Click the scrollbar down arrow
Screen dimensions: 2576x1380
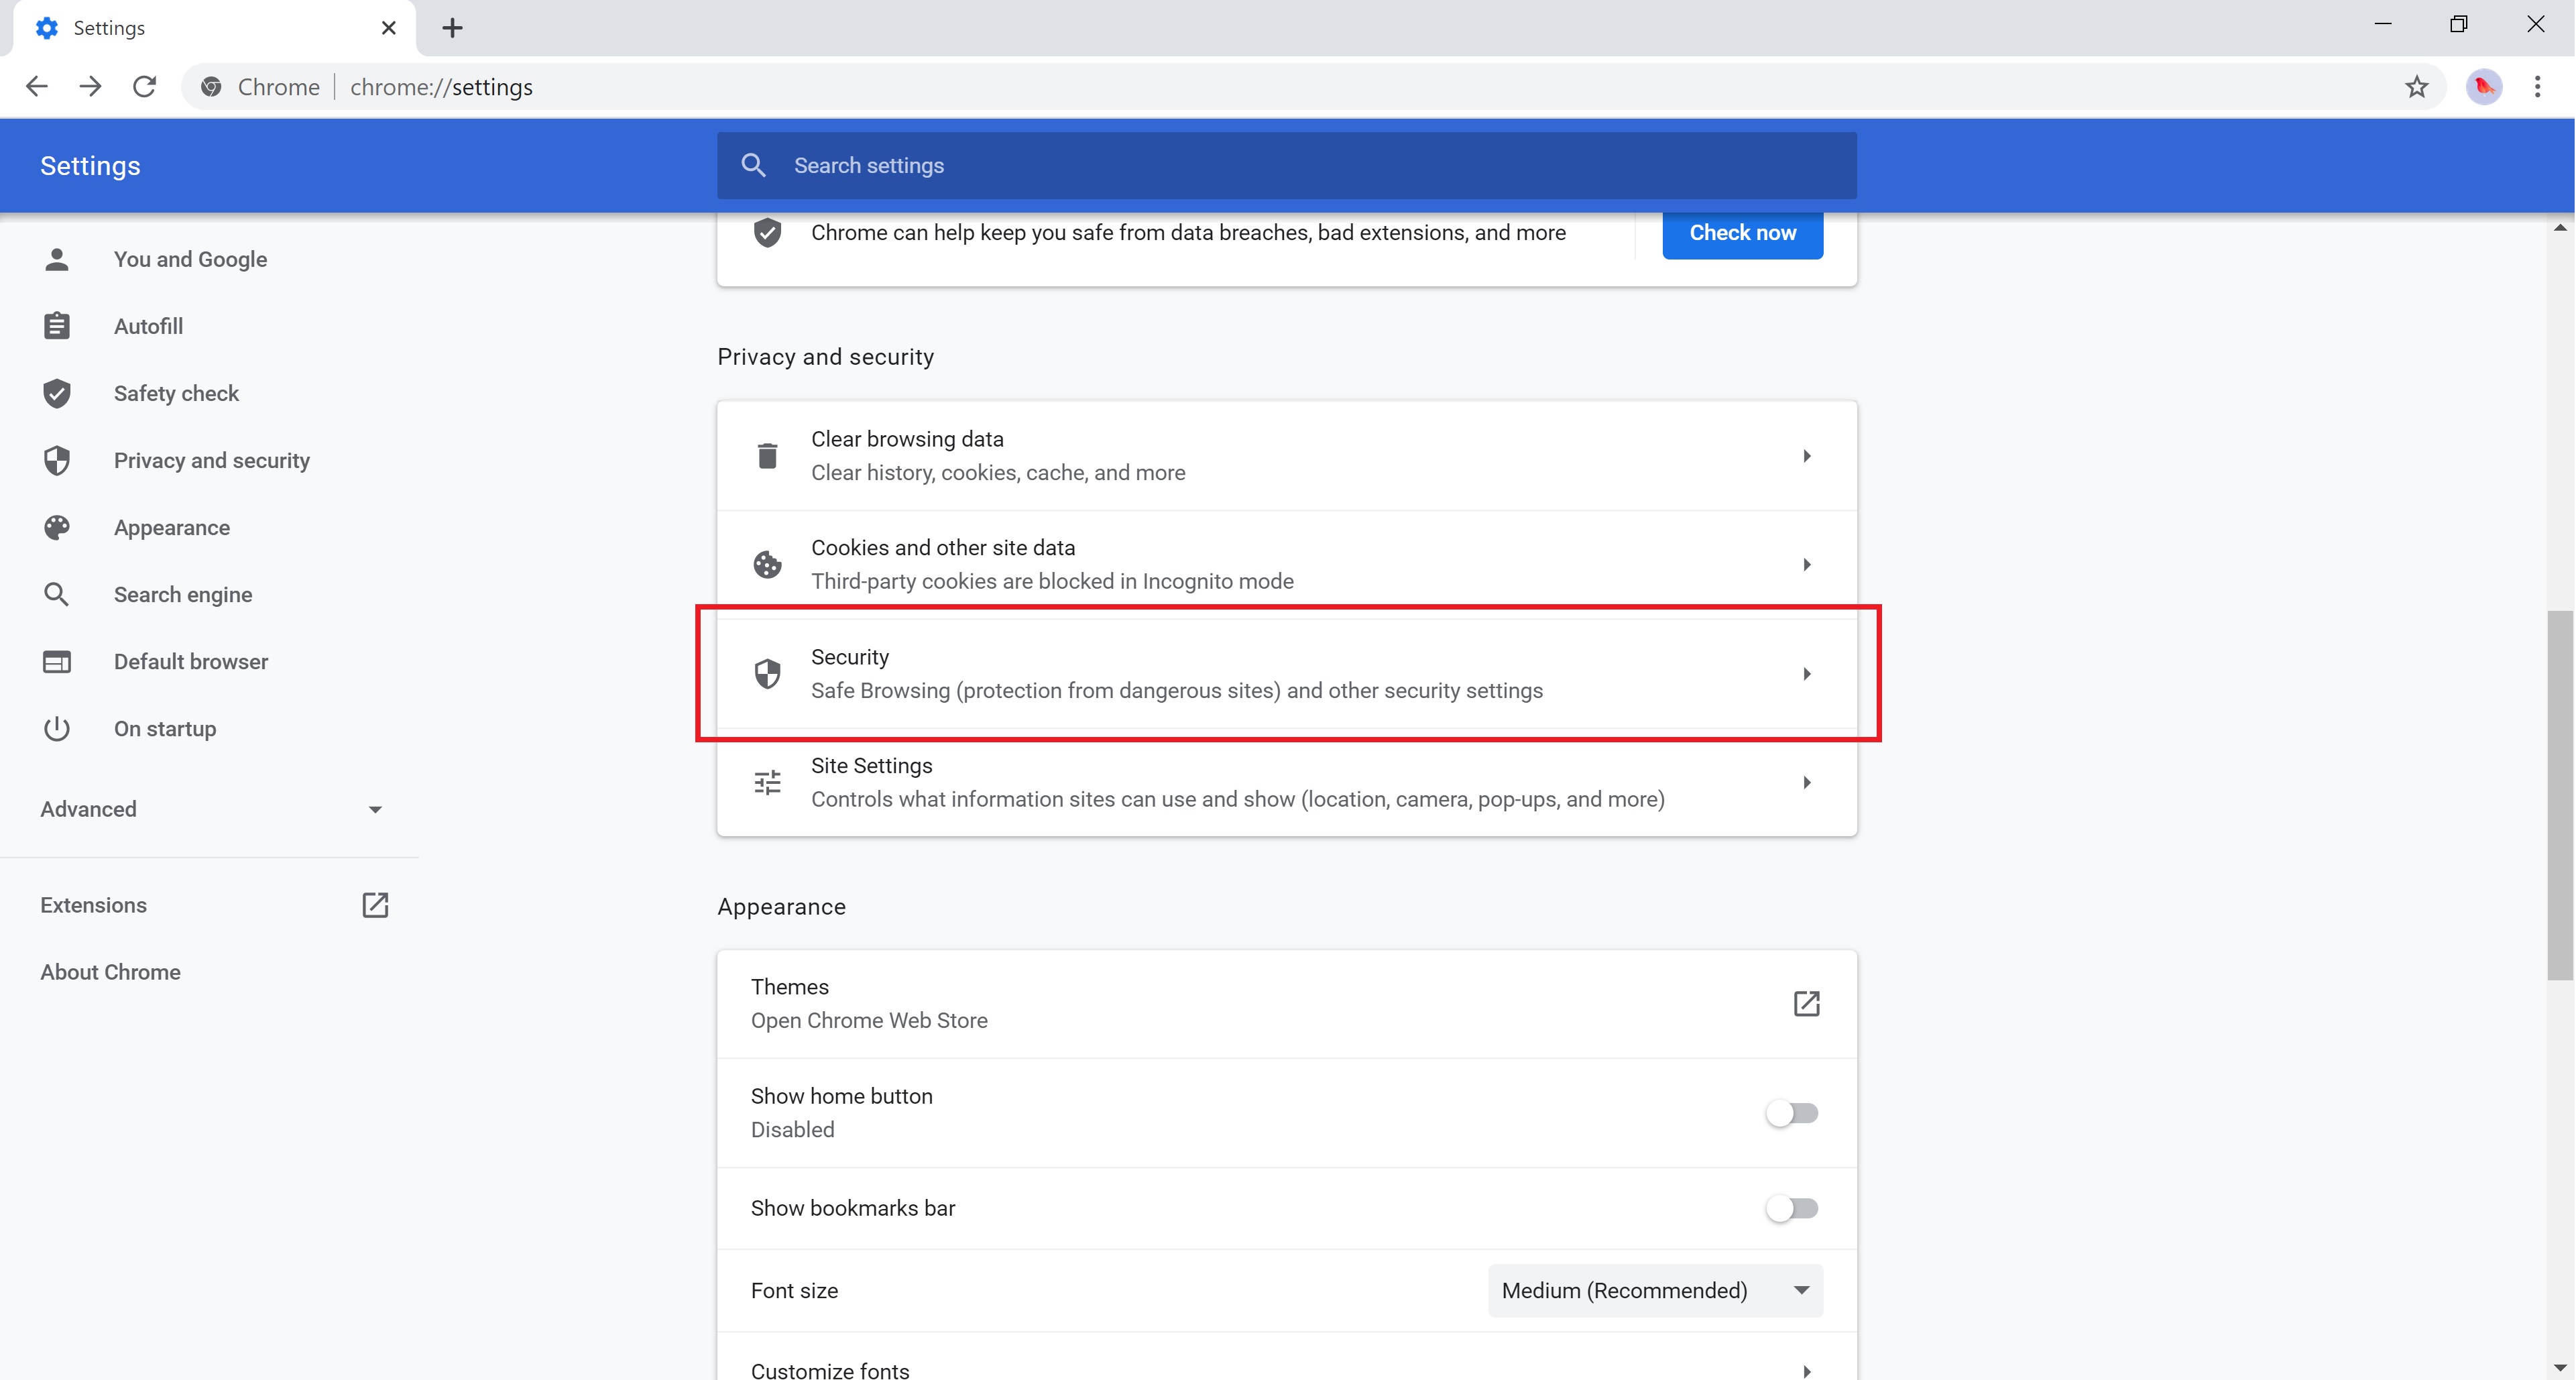[x=2560, y=1367]
